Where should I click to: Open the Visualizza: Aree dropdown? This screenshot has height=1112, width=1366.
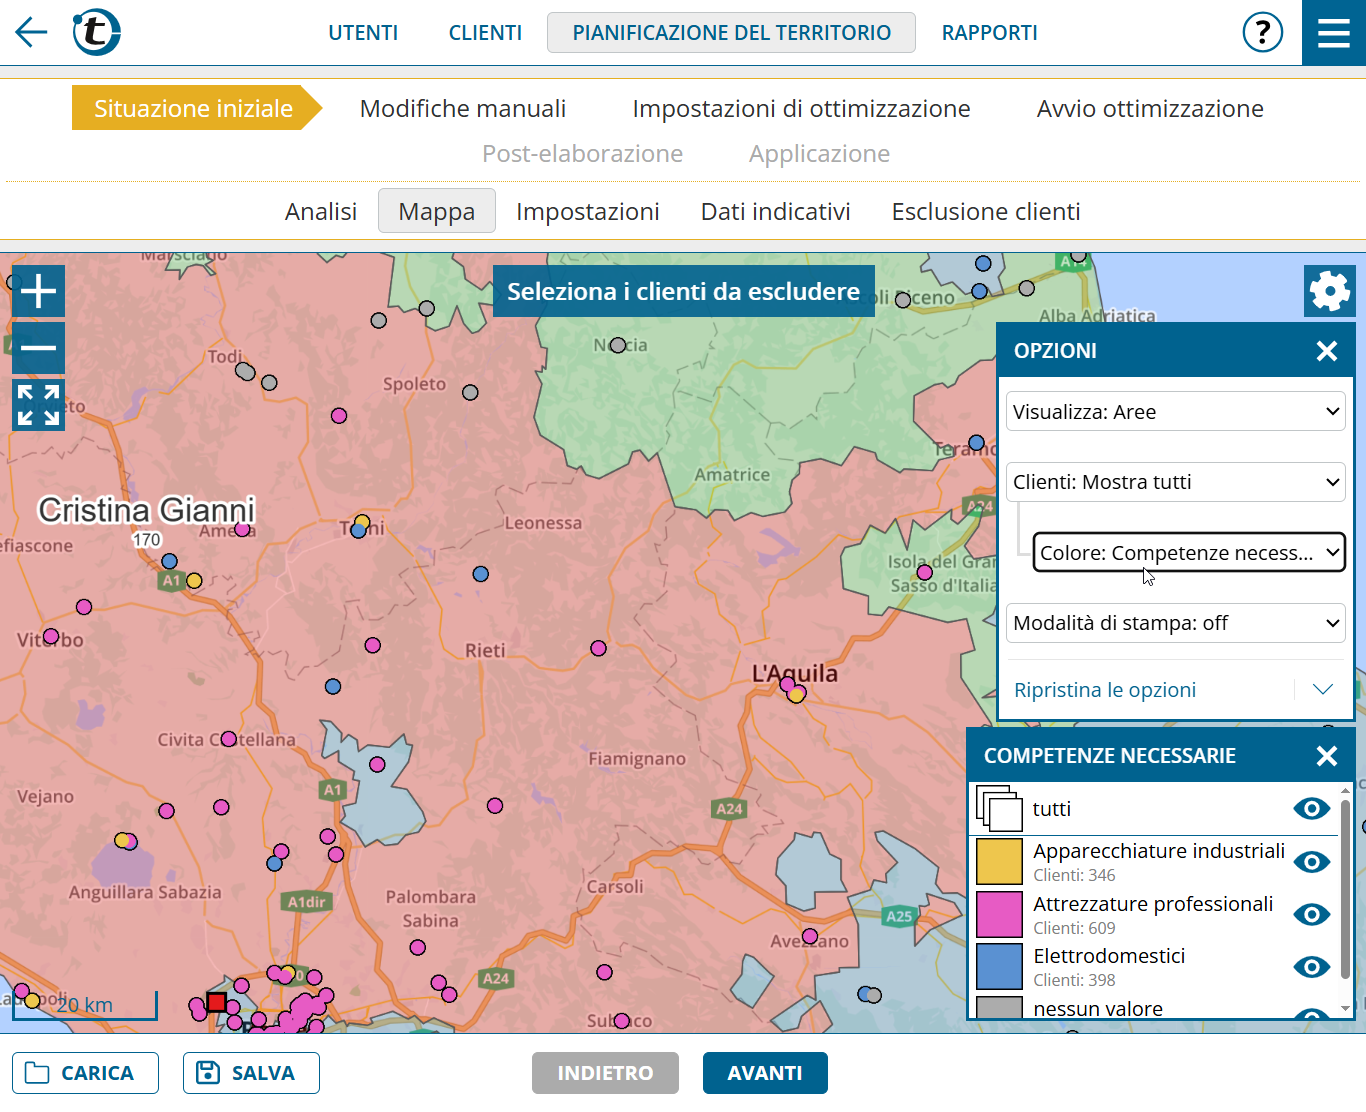pos(1175,412)
